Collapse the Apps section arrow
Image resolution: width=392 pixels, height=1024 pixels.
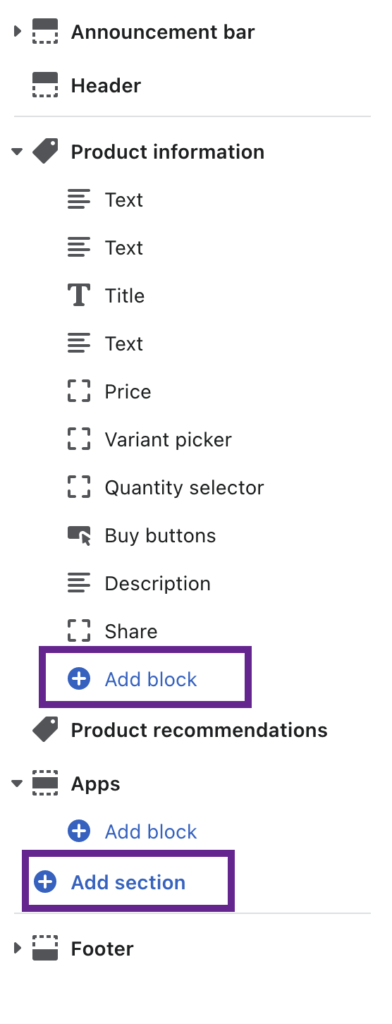click(x=17, y=784)
